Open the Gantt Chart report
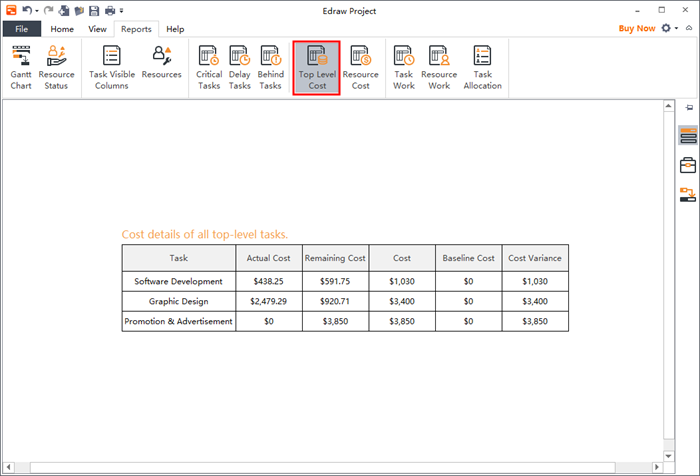The width and height of the screenshot is (700, 476). (x=21, y=67)
